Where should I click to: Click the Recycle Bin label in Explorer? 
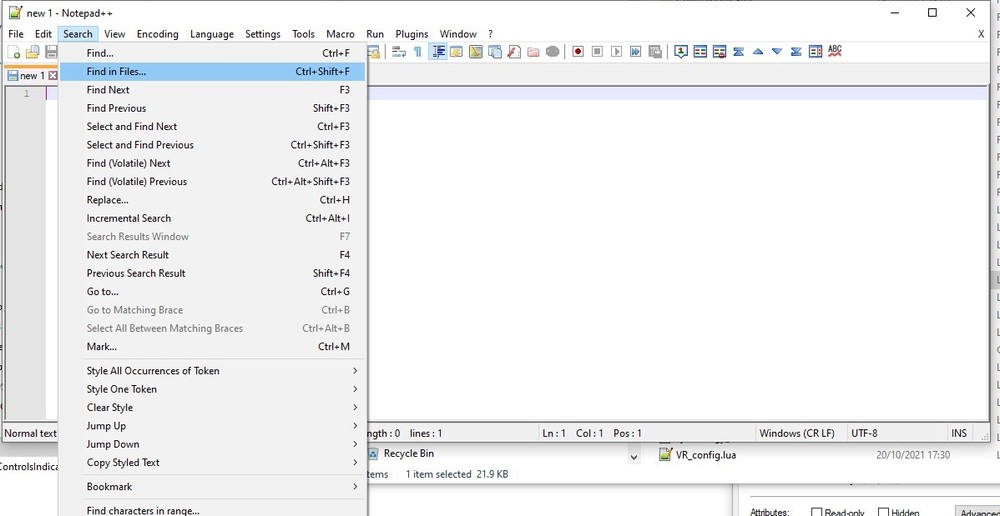pyautogui.click(x=409, y=453)
